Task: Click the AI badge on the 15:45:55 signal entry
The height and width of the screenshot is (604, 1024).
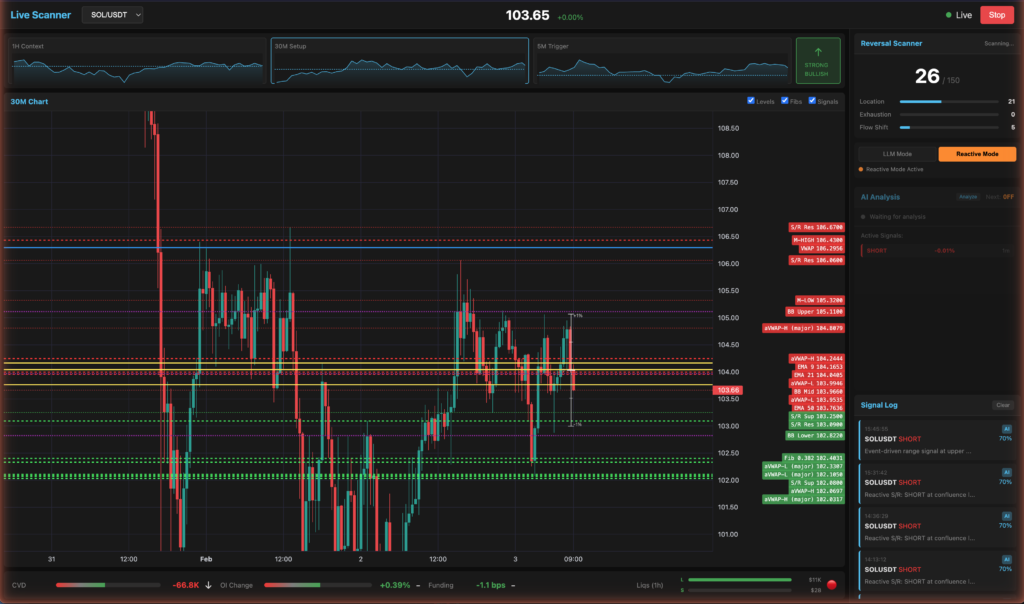Action: click(x=1006, y=428)
